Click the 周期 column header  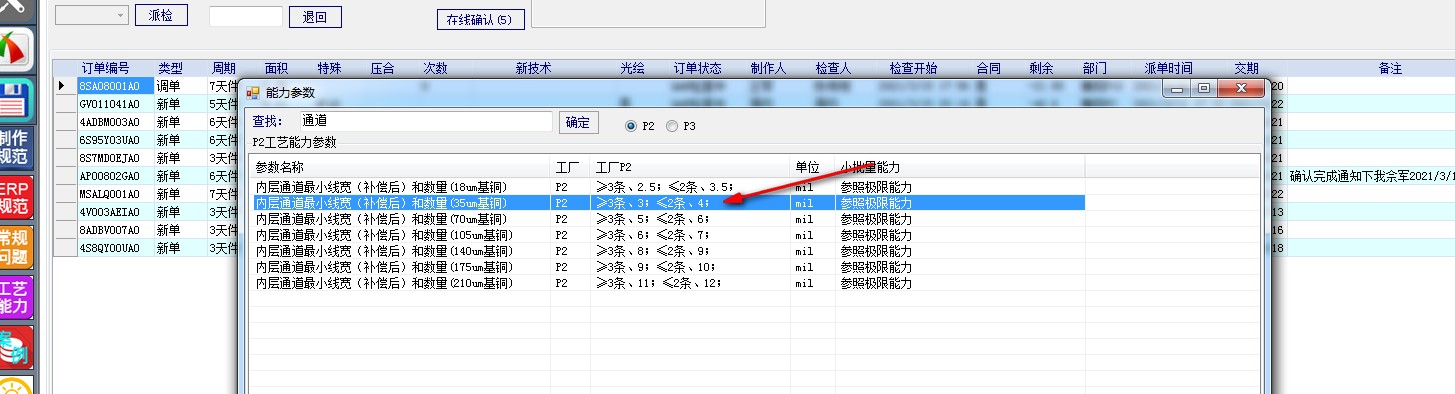223,68
